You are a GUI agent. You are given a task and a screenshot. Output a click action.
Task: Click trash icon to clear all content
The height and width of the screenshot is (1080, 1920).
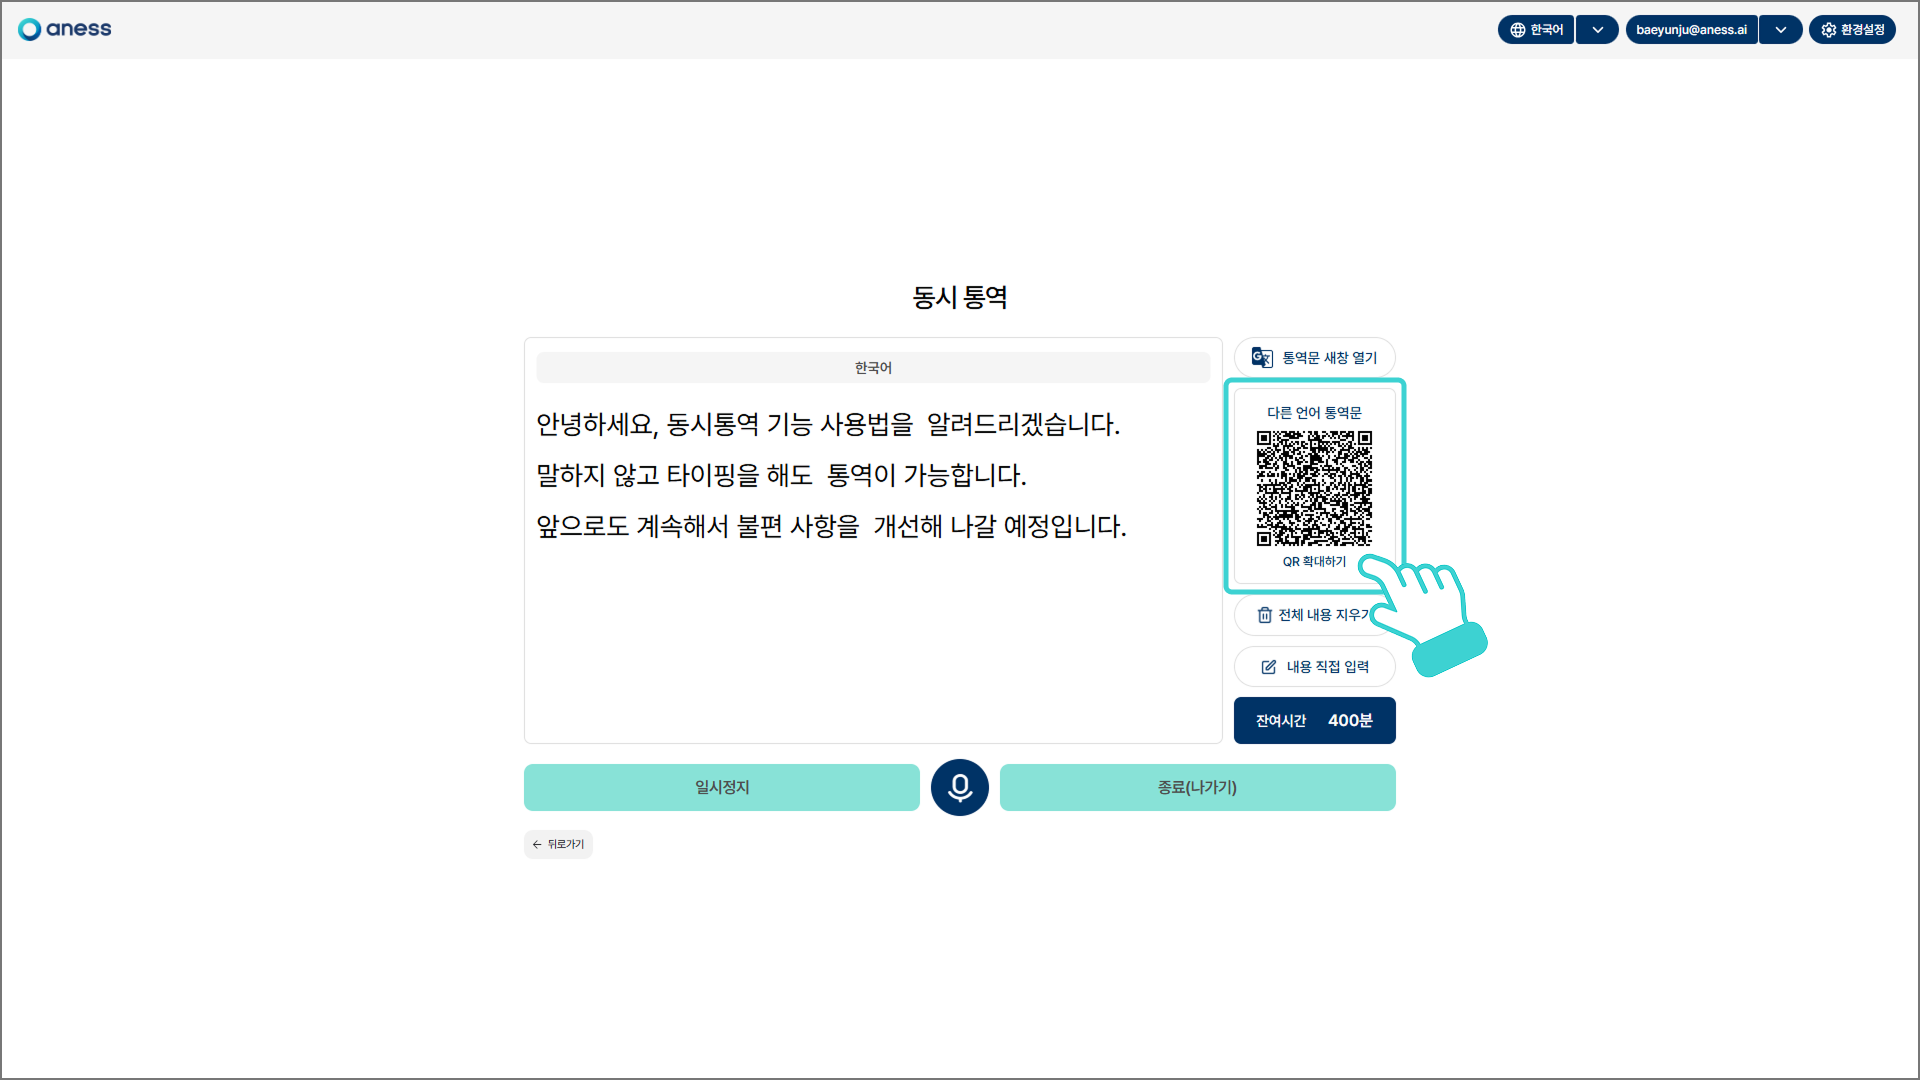tap(1265, 615)
